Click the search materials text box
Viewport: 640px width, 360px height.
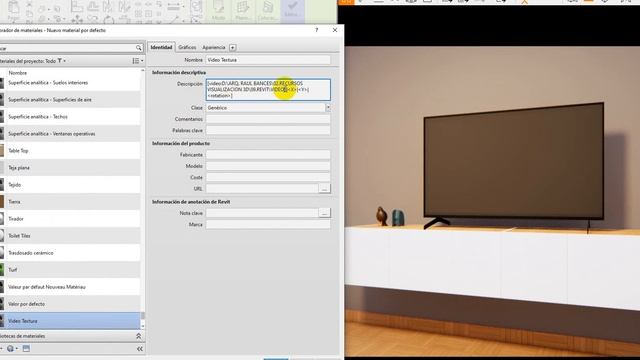pos(67,48)
